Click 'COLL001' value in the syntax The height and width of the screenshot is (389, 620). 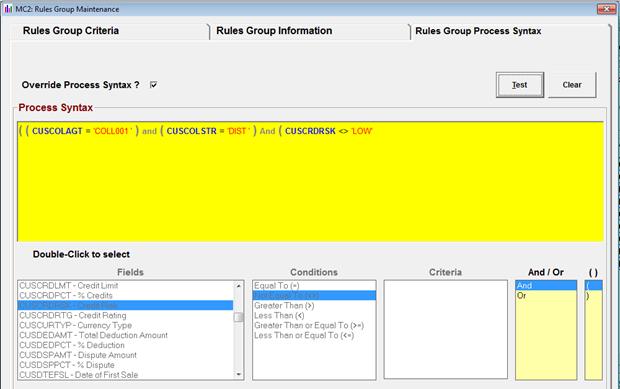pyautogui.click(x=112, y=131)
